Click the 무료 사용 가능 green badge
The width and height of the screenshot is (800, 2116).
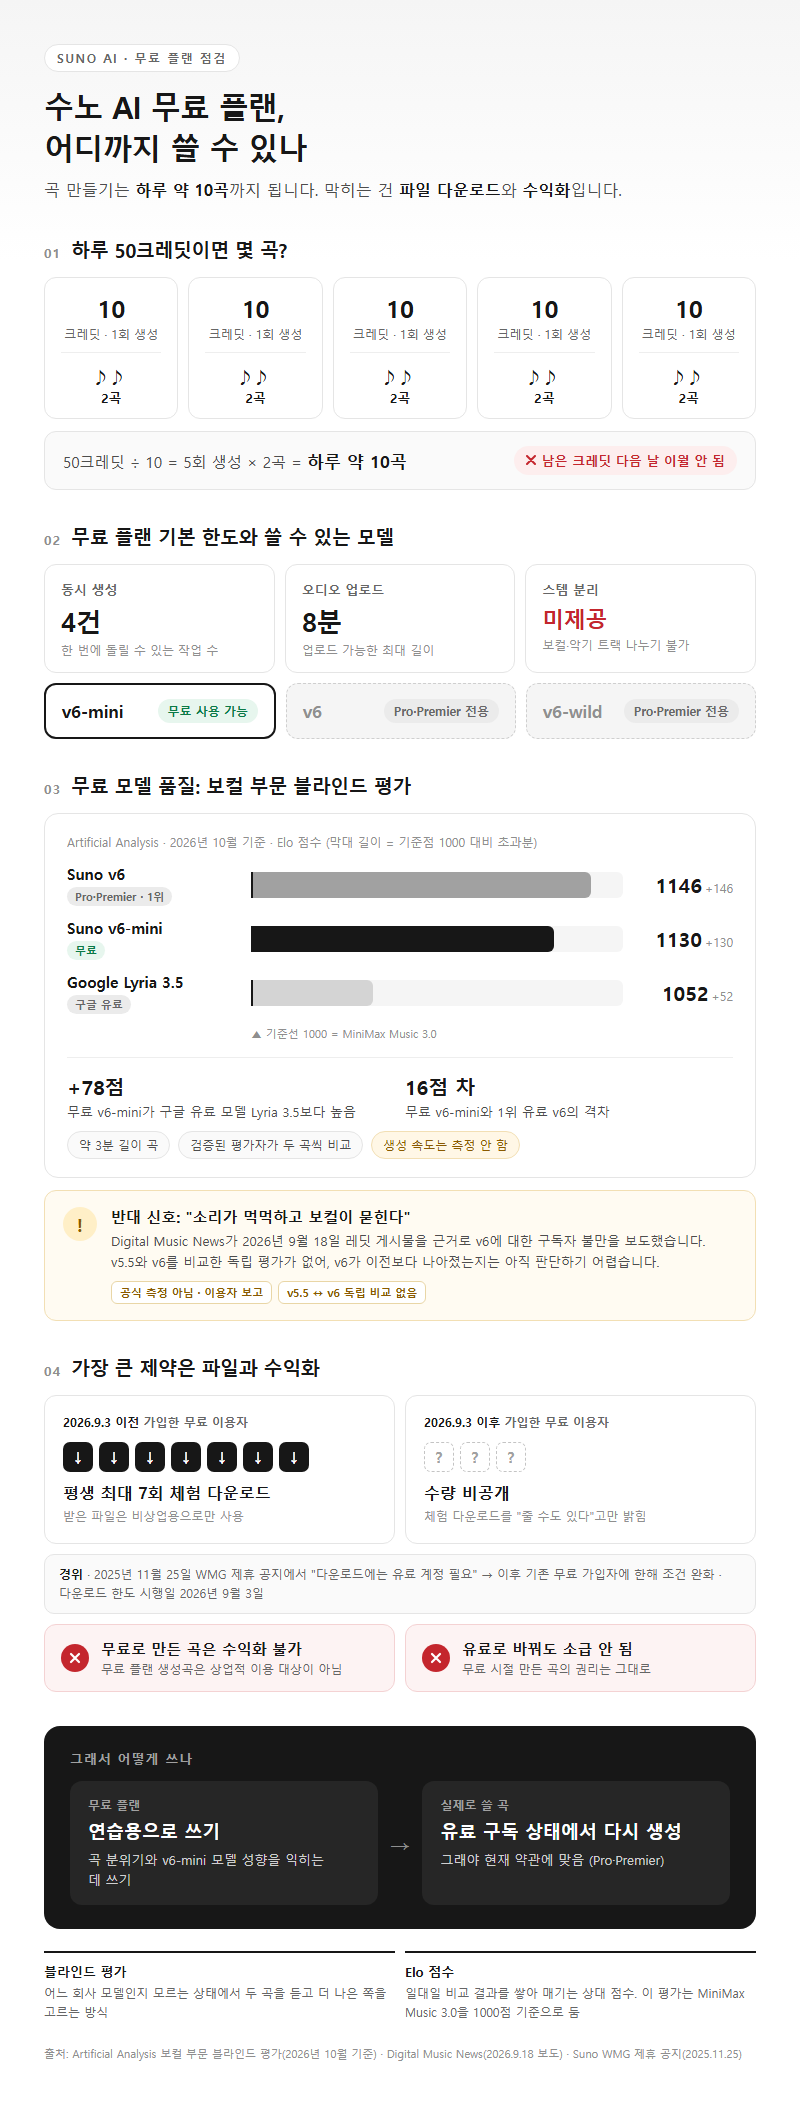pos(208,711)
